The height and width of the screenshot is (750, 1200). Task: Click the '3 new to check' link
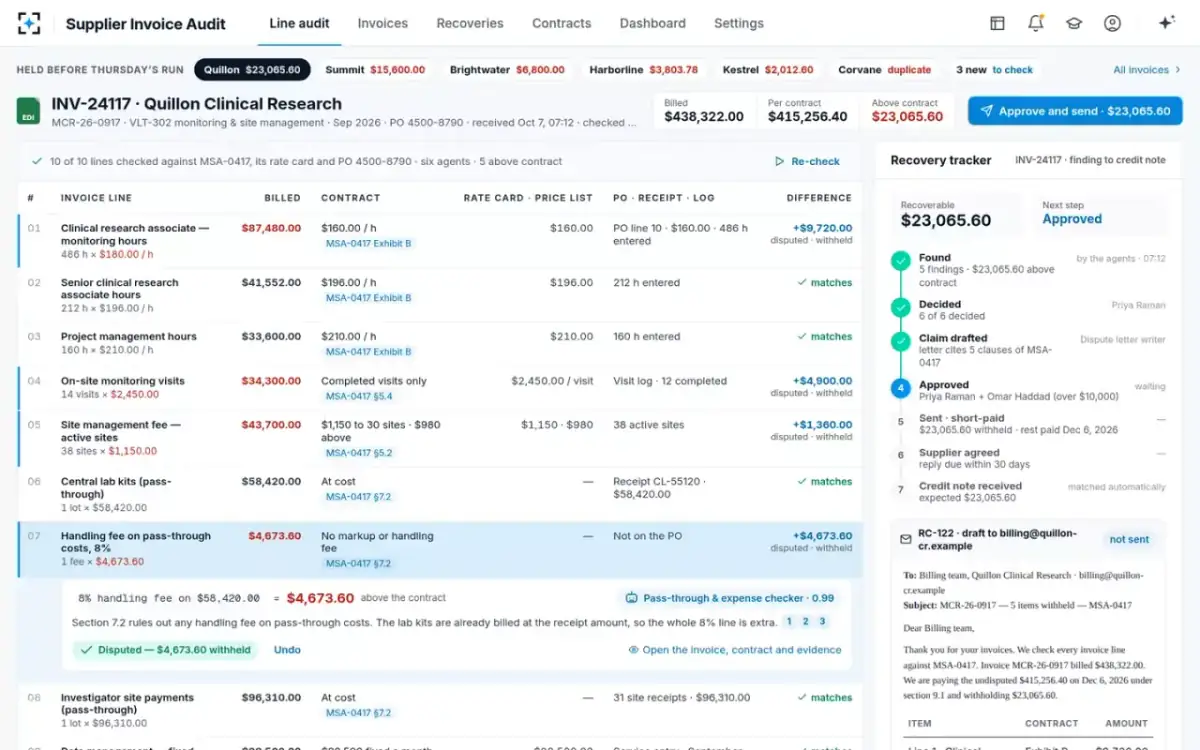(994, 70)
